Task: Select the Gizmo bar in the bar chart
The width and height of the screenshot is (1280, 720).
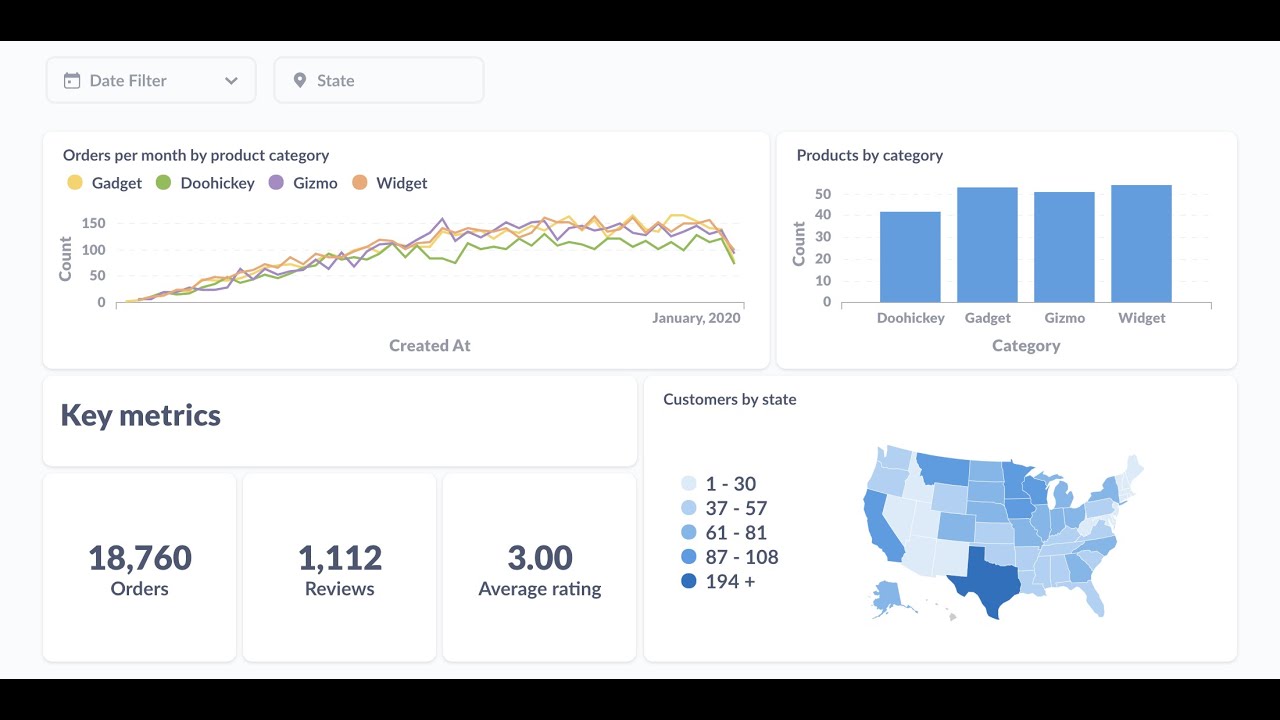Action: click(1064, 247)
